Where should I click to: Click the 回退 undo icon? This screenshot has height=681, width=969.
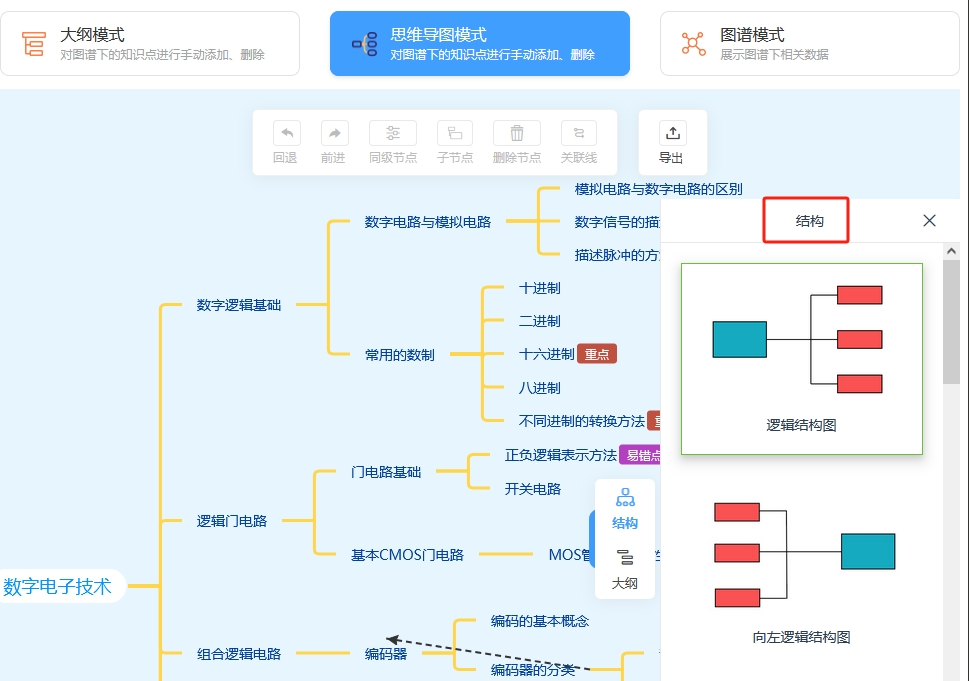(285, 134)
